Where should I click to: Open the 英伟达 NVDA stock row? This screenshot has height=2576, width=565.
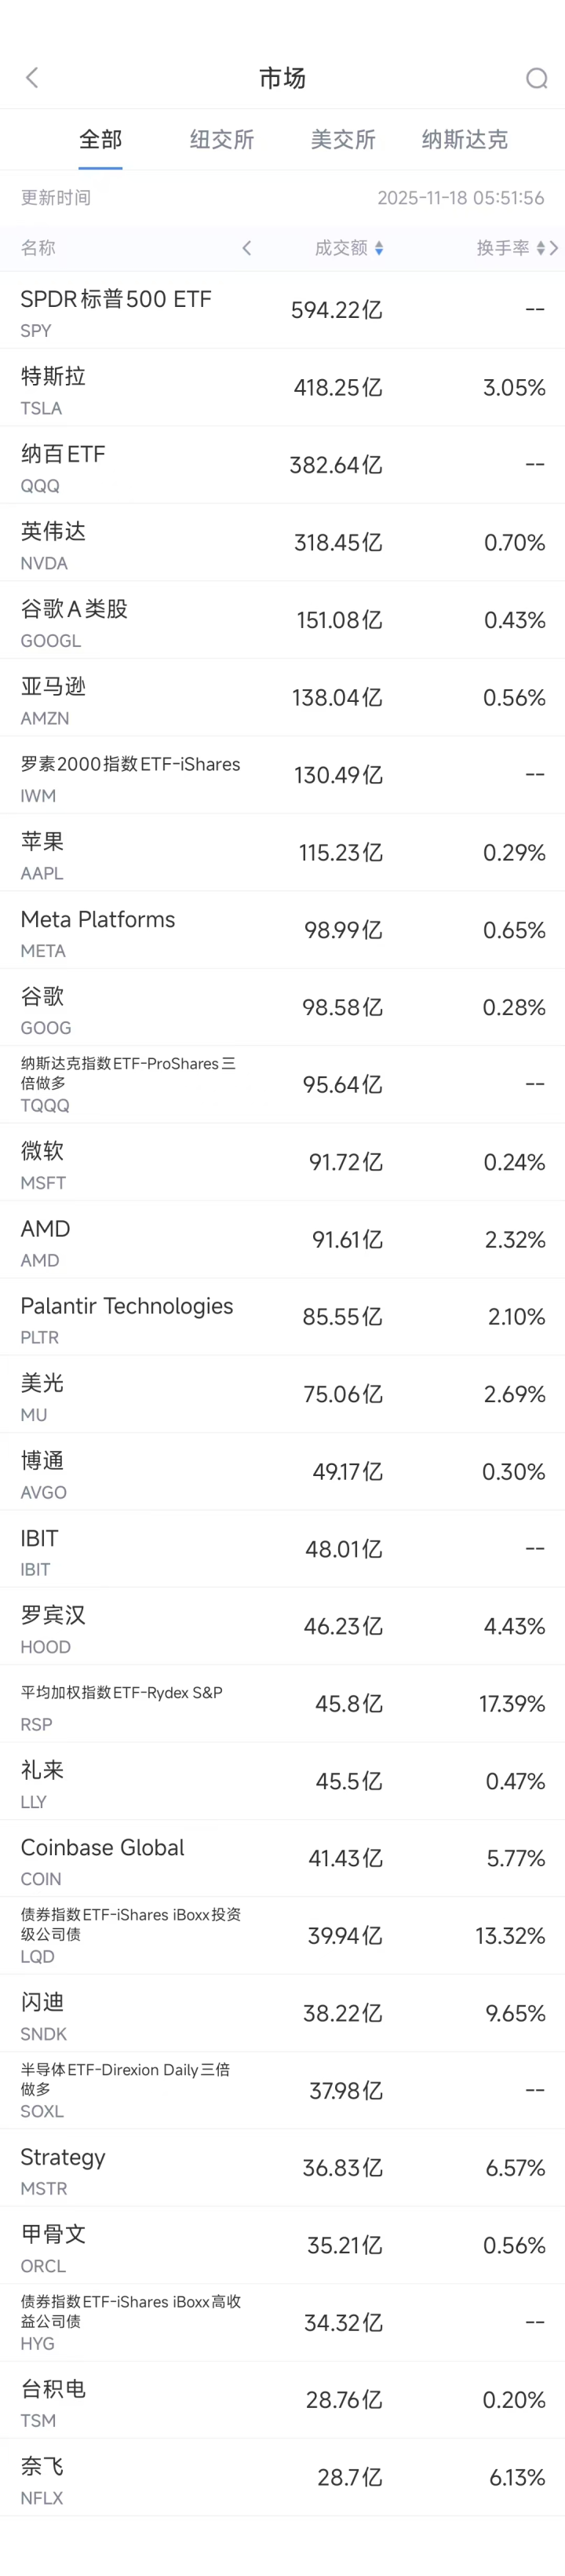click(x=282, y=543)
